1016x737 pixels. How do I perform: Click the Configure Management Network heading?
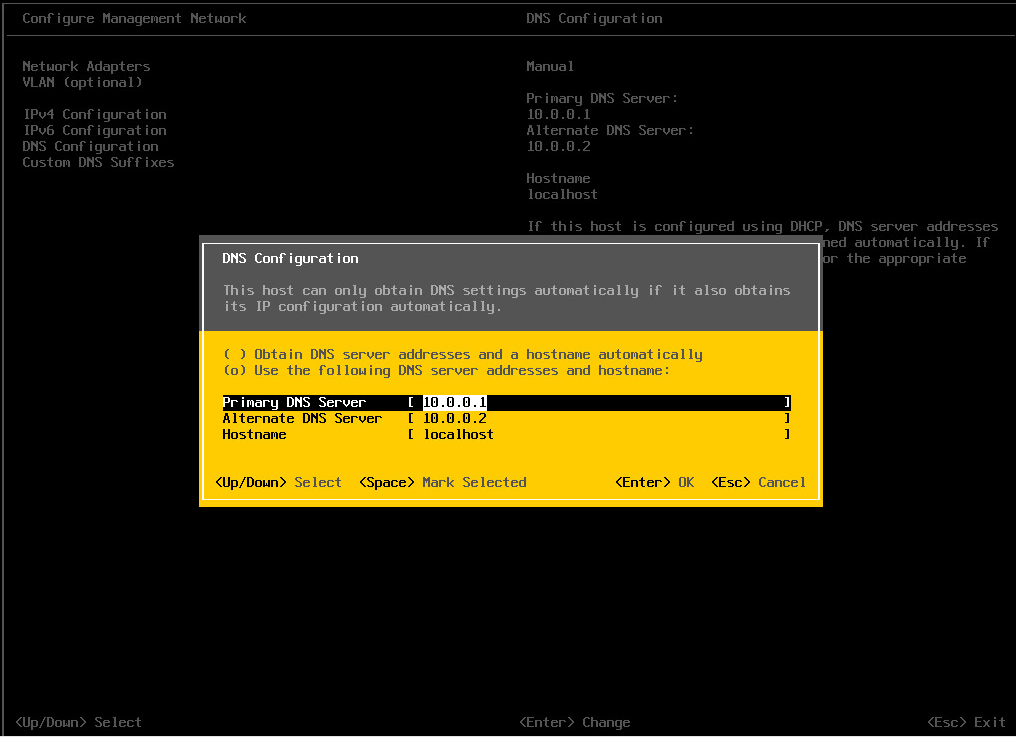134,18
